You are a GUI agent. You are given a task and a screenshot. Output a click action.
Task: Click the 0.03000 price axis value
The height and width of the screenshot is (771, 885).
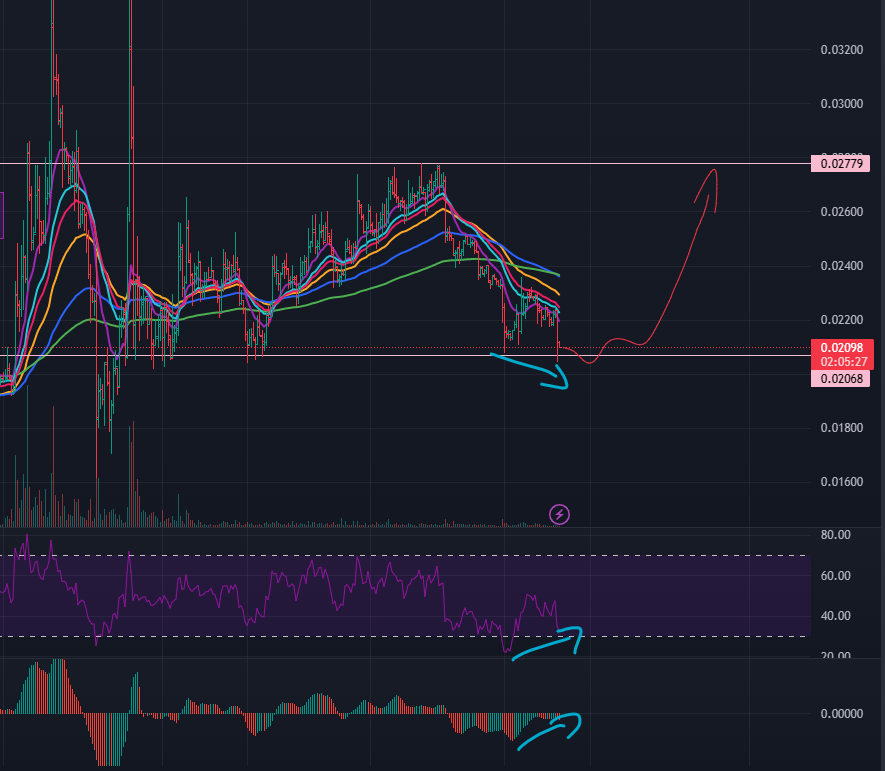[x=842, y=104]
